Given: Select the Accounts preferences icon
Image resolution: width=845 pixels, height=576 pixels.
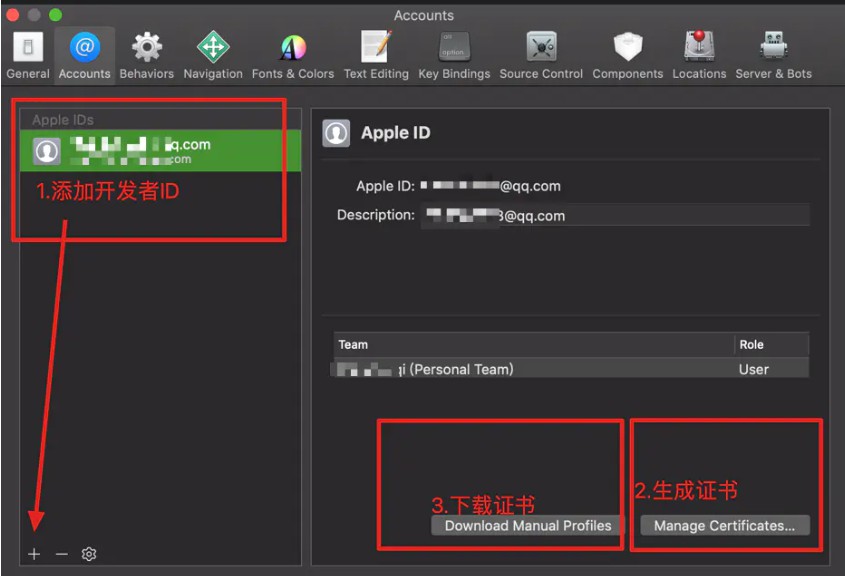Looking at the screenshot, I should point(84,55).
